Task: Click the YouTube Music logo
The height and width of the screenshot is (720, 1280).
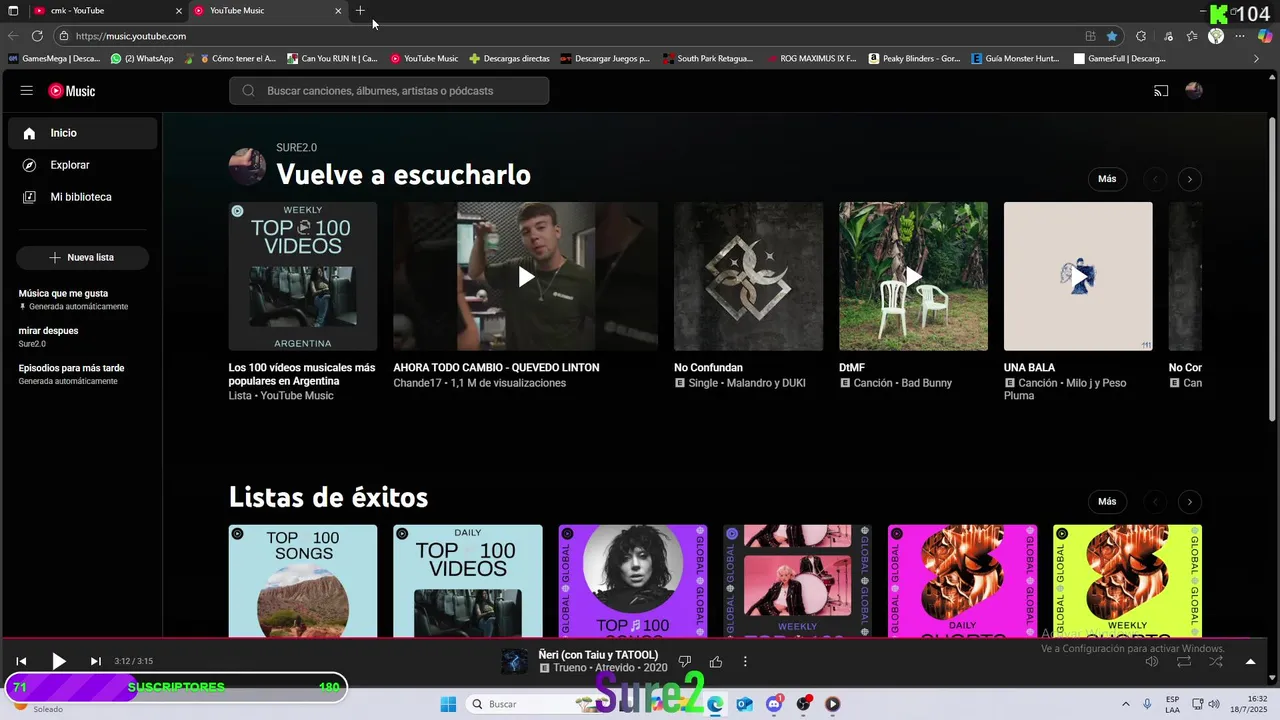Action: click(x=72, y=91)
